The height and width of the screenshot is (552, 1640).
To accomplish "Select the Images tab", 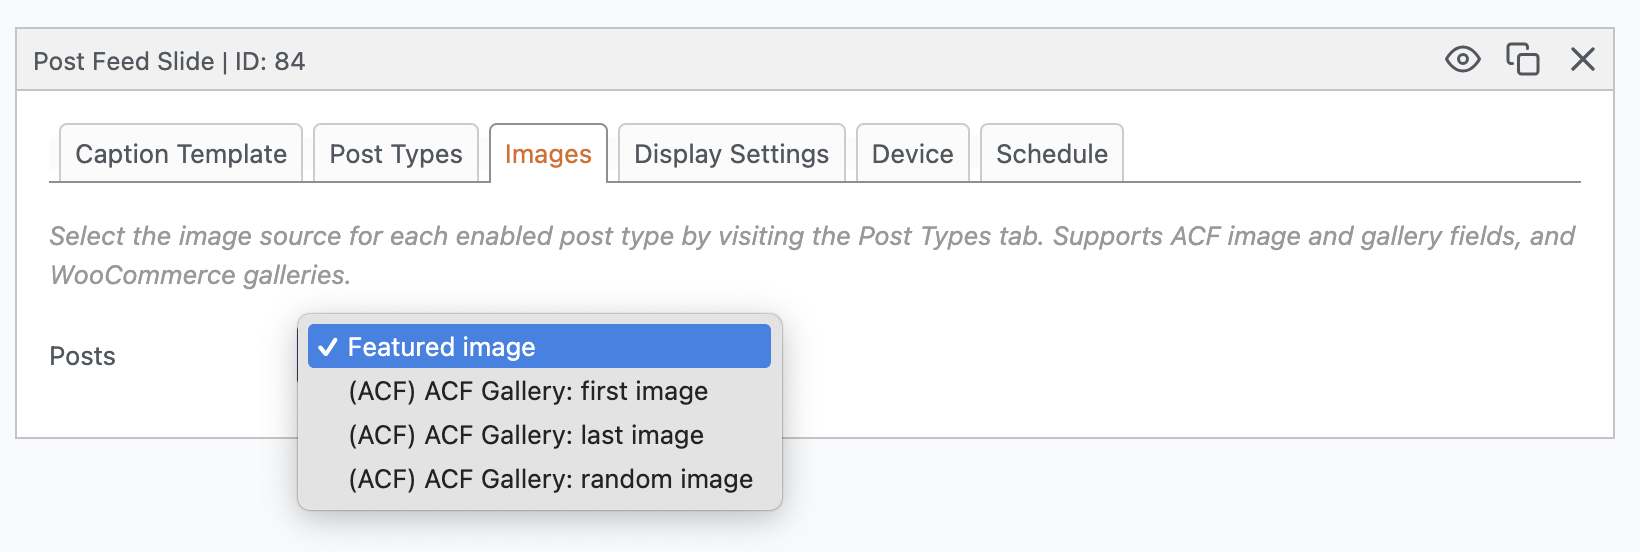I will coord(548,154).
